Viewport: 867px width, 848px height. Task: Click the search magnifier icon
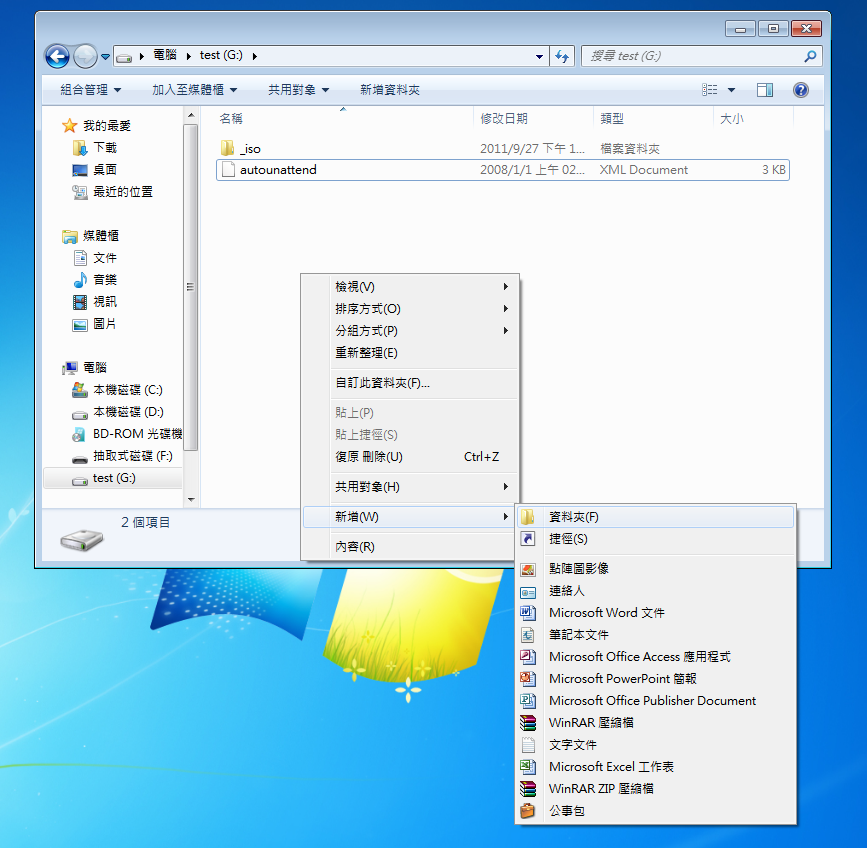810,56
